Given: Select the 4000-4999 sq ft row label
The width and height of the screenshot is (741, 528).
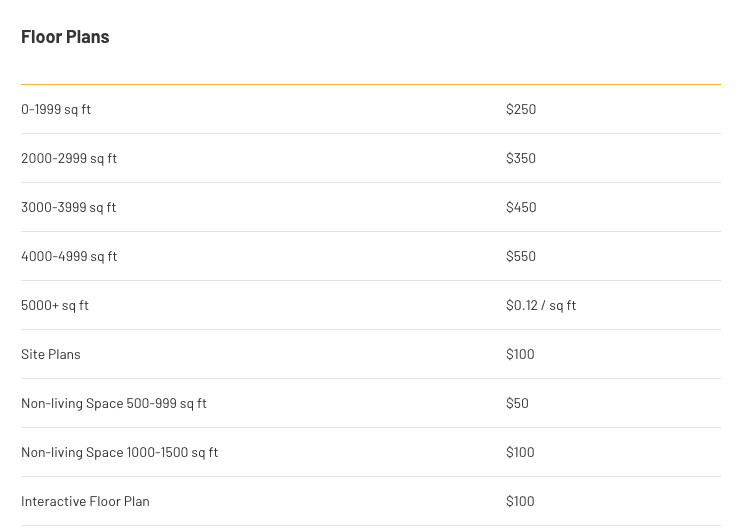Looking at the screenshot, I should click(69, 256).
